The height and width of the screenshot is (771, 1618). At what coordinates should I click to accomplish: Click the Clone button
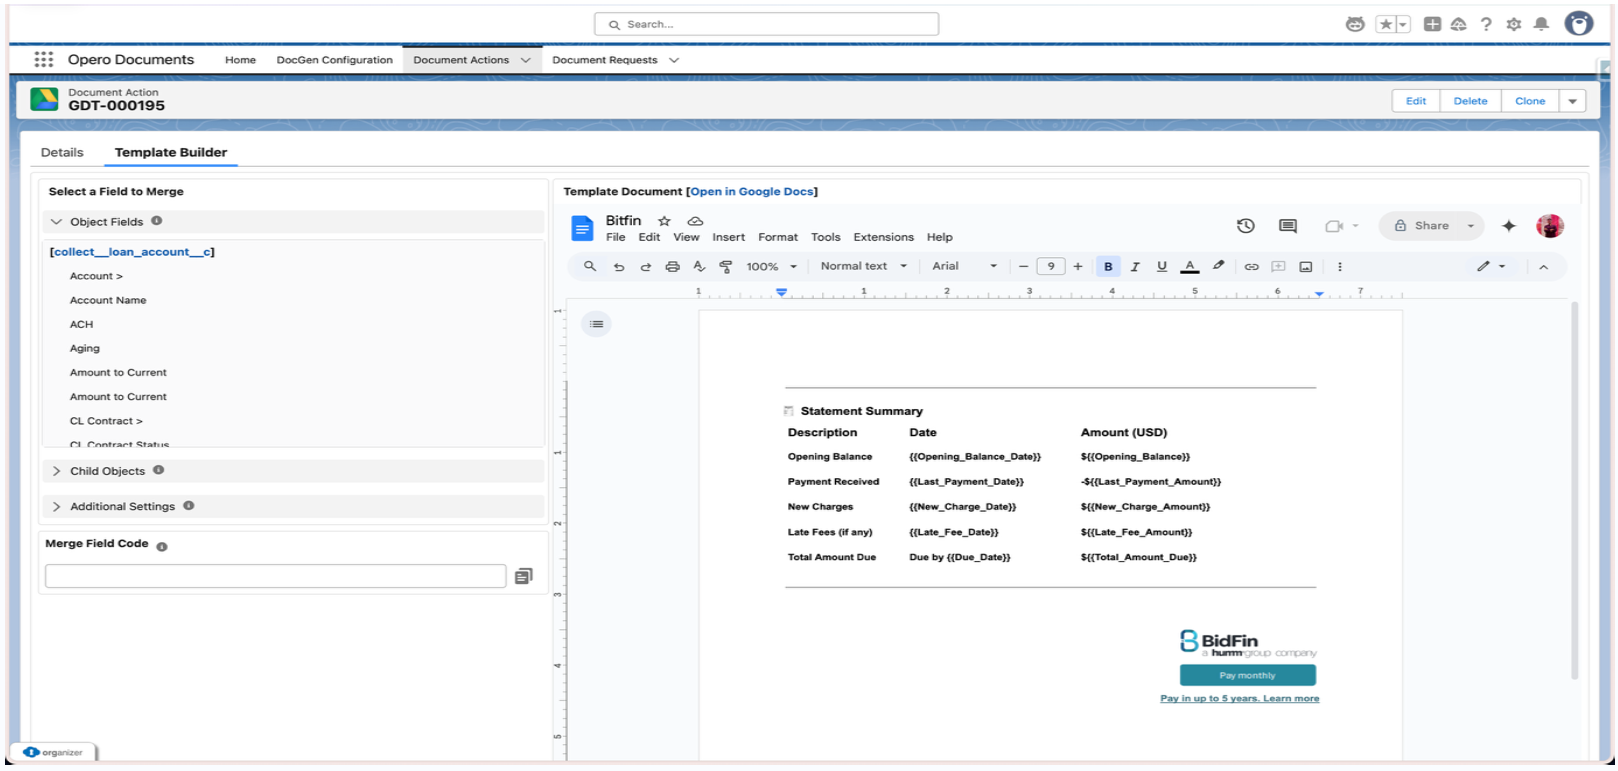(1529, 101)
